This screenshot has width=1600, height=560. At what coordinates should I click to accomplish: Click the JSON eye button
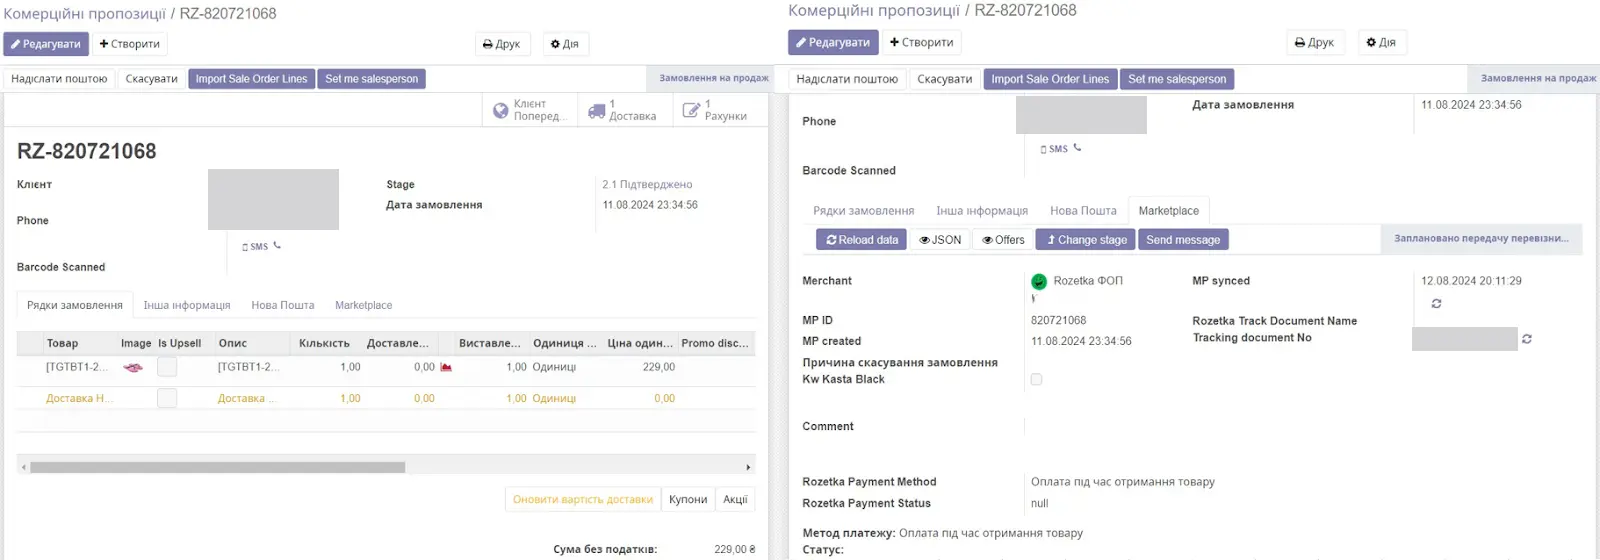940,240
